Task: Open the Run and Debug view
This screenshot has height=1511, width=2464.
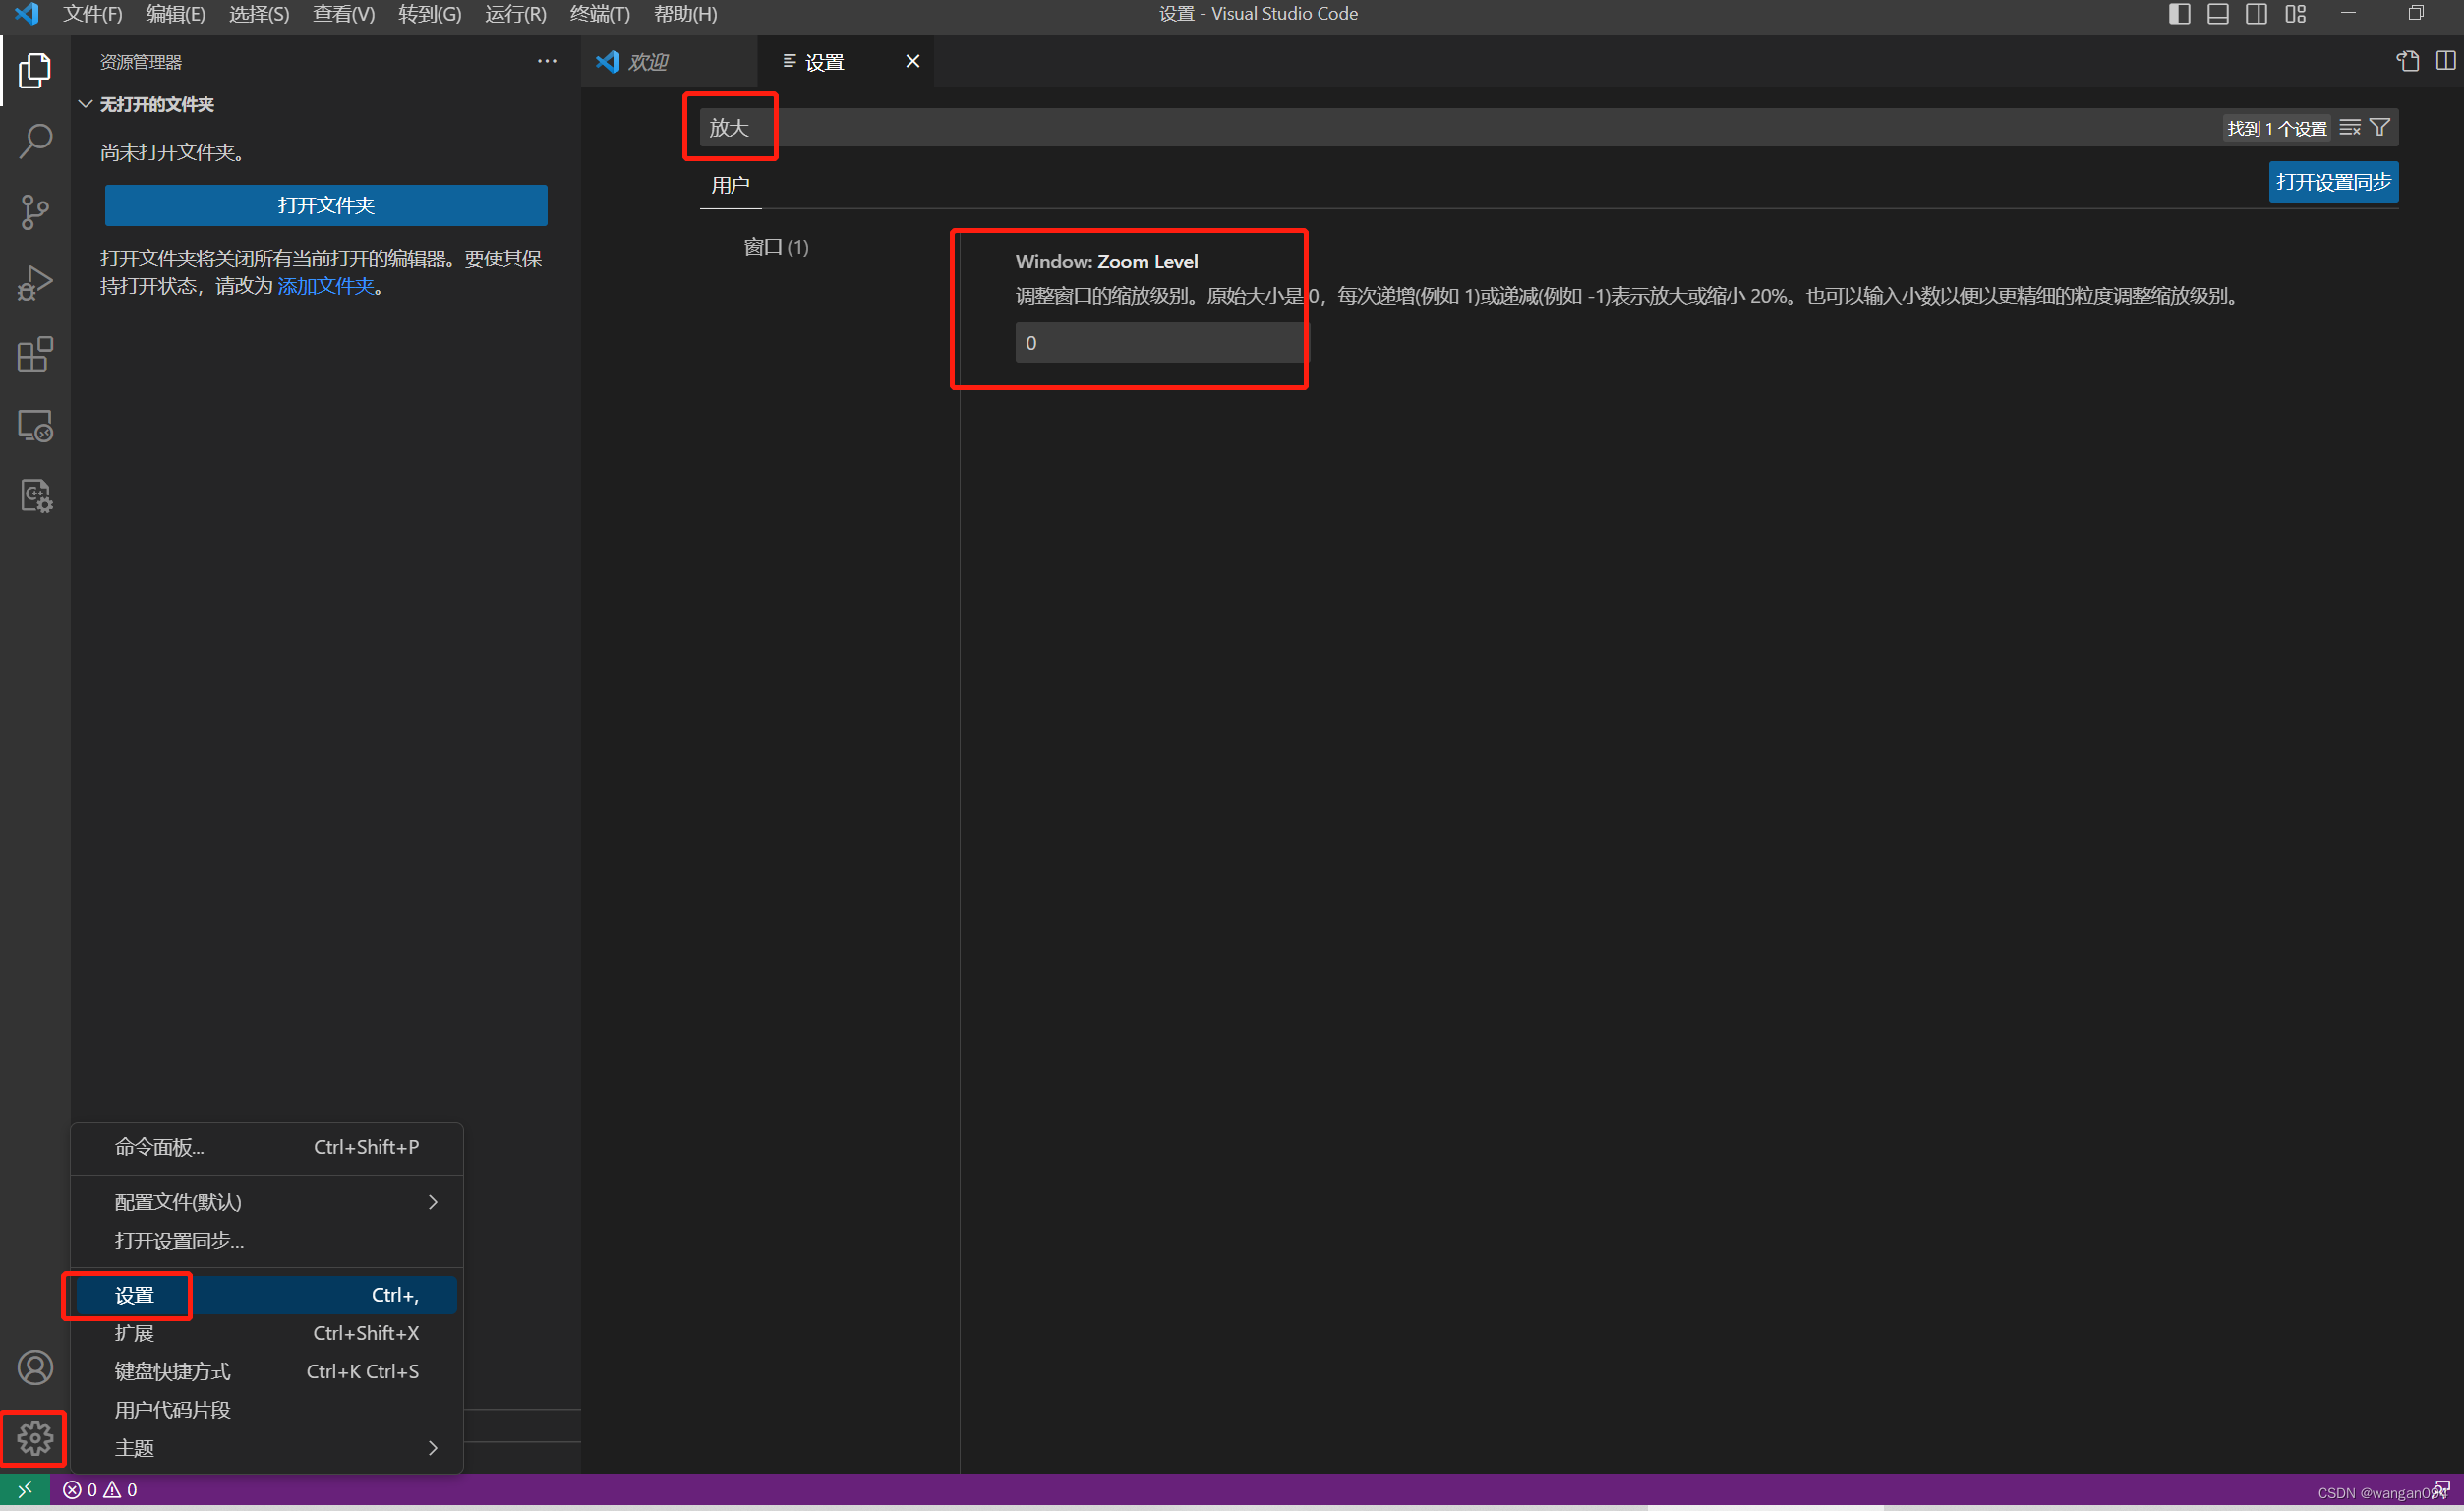Action: [x=35, y=283]
